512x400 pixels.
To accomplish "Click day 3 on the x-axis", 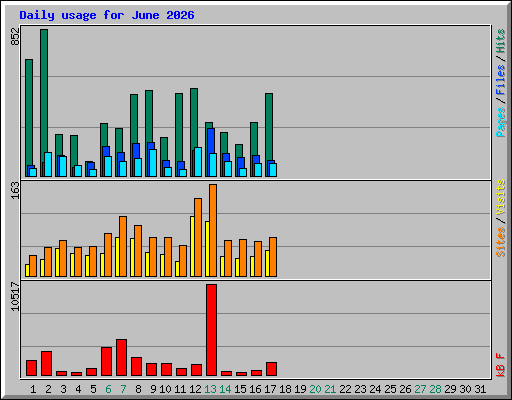I will (63, 389).
